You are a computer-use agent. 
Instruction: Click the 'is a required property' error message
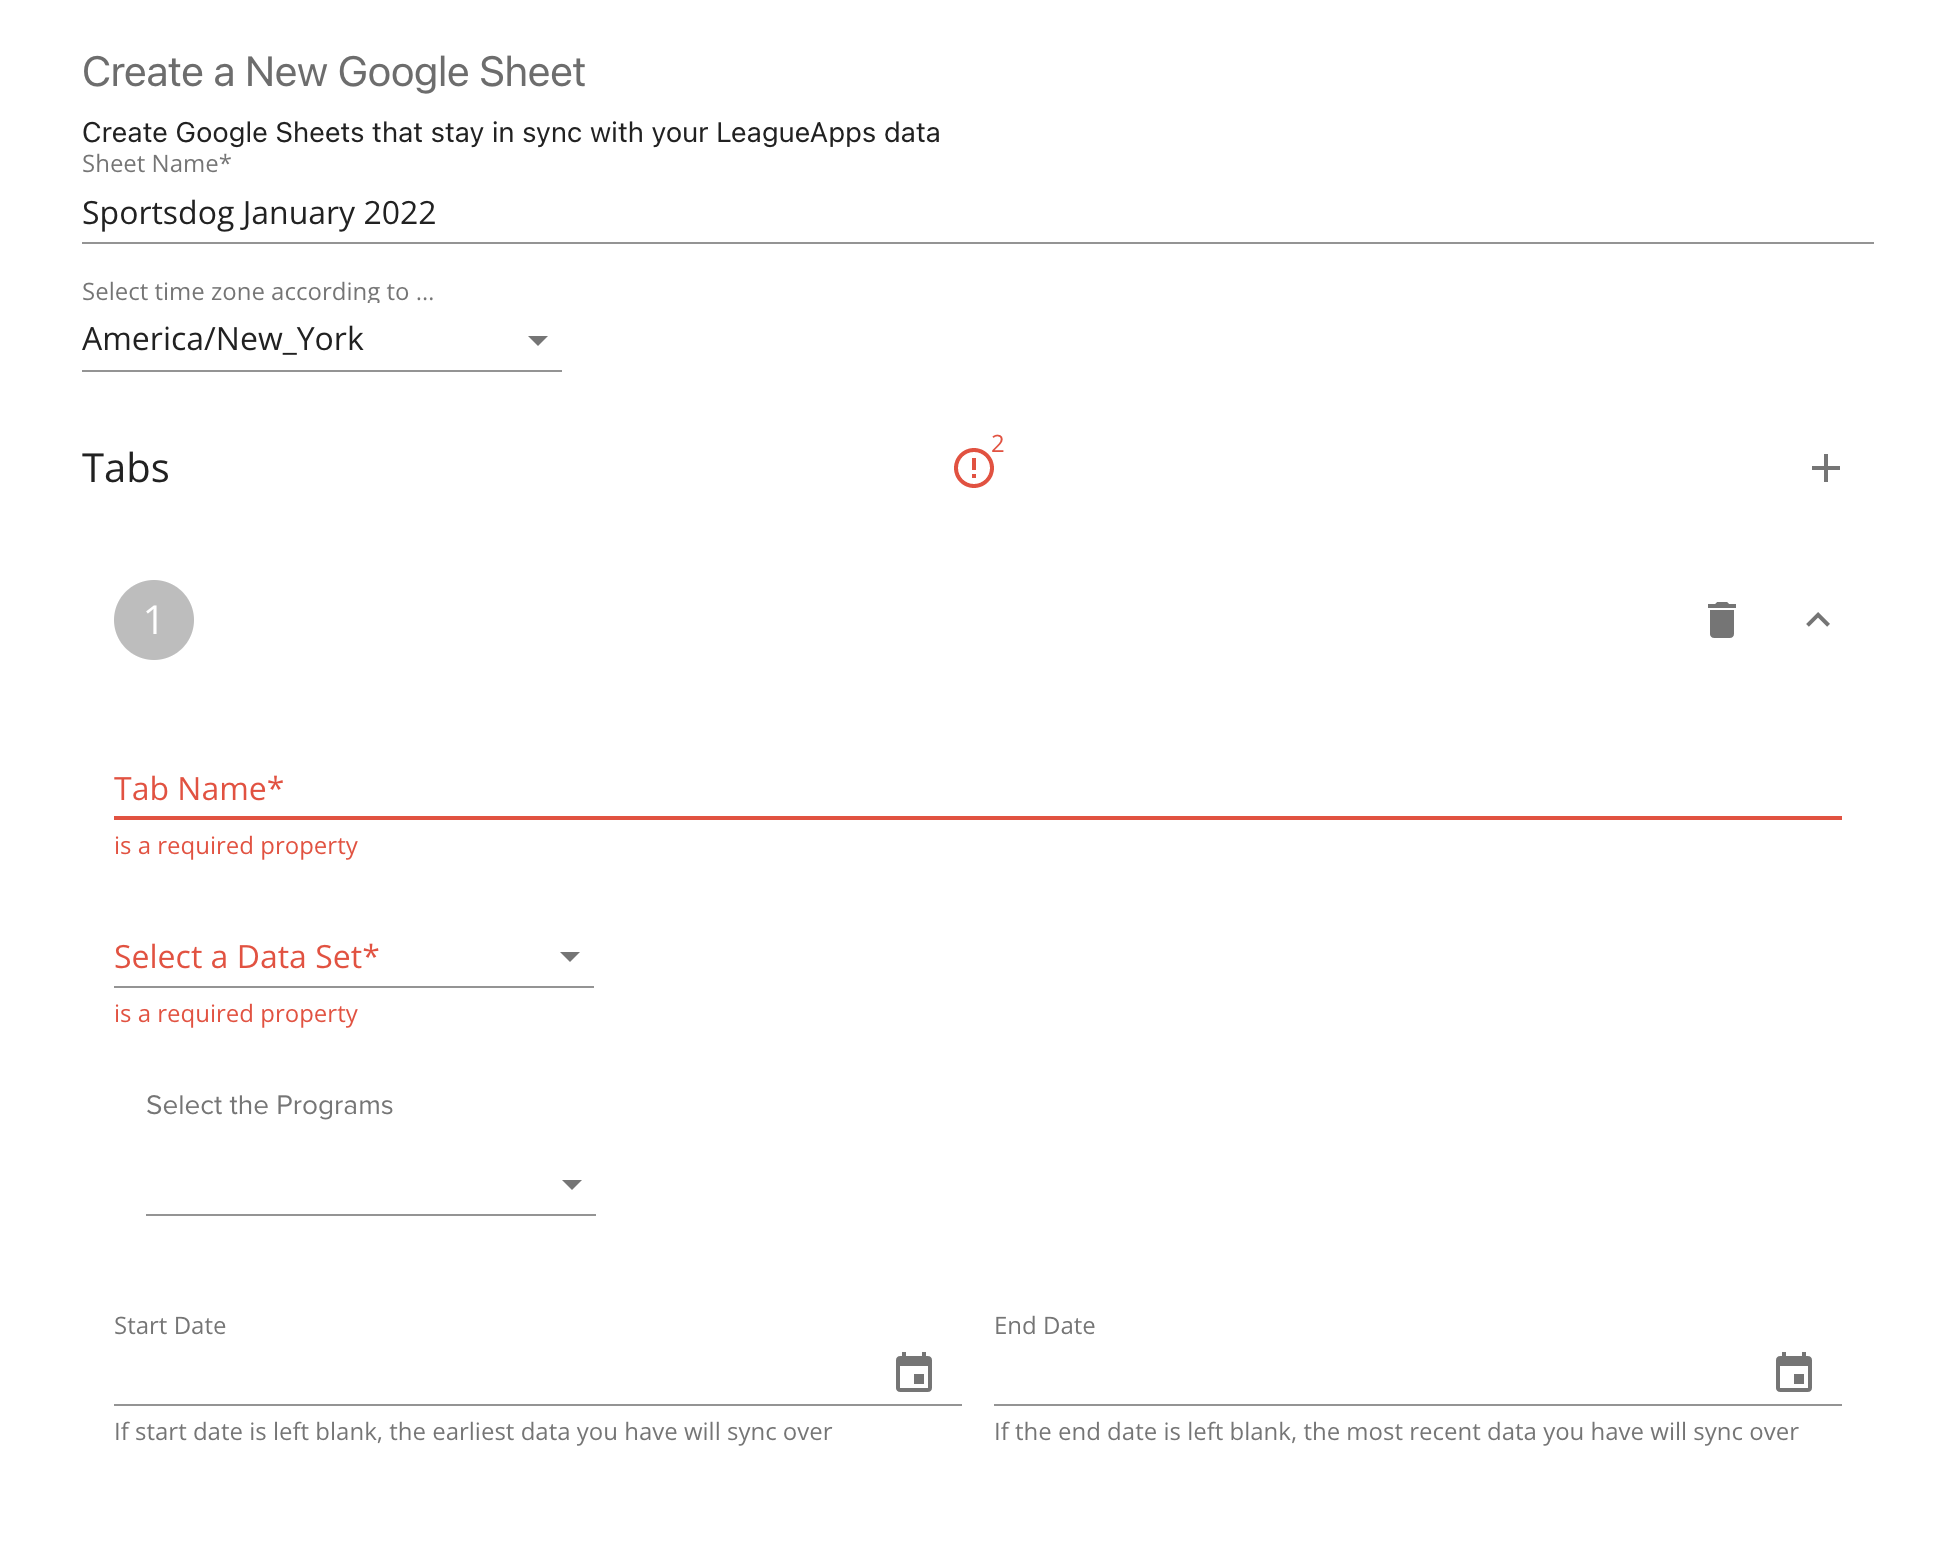[235, 845]
